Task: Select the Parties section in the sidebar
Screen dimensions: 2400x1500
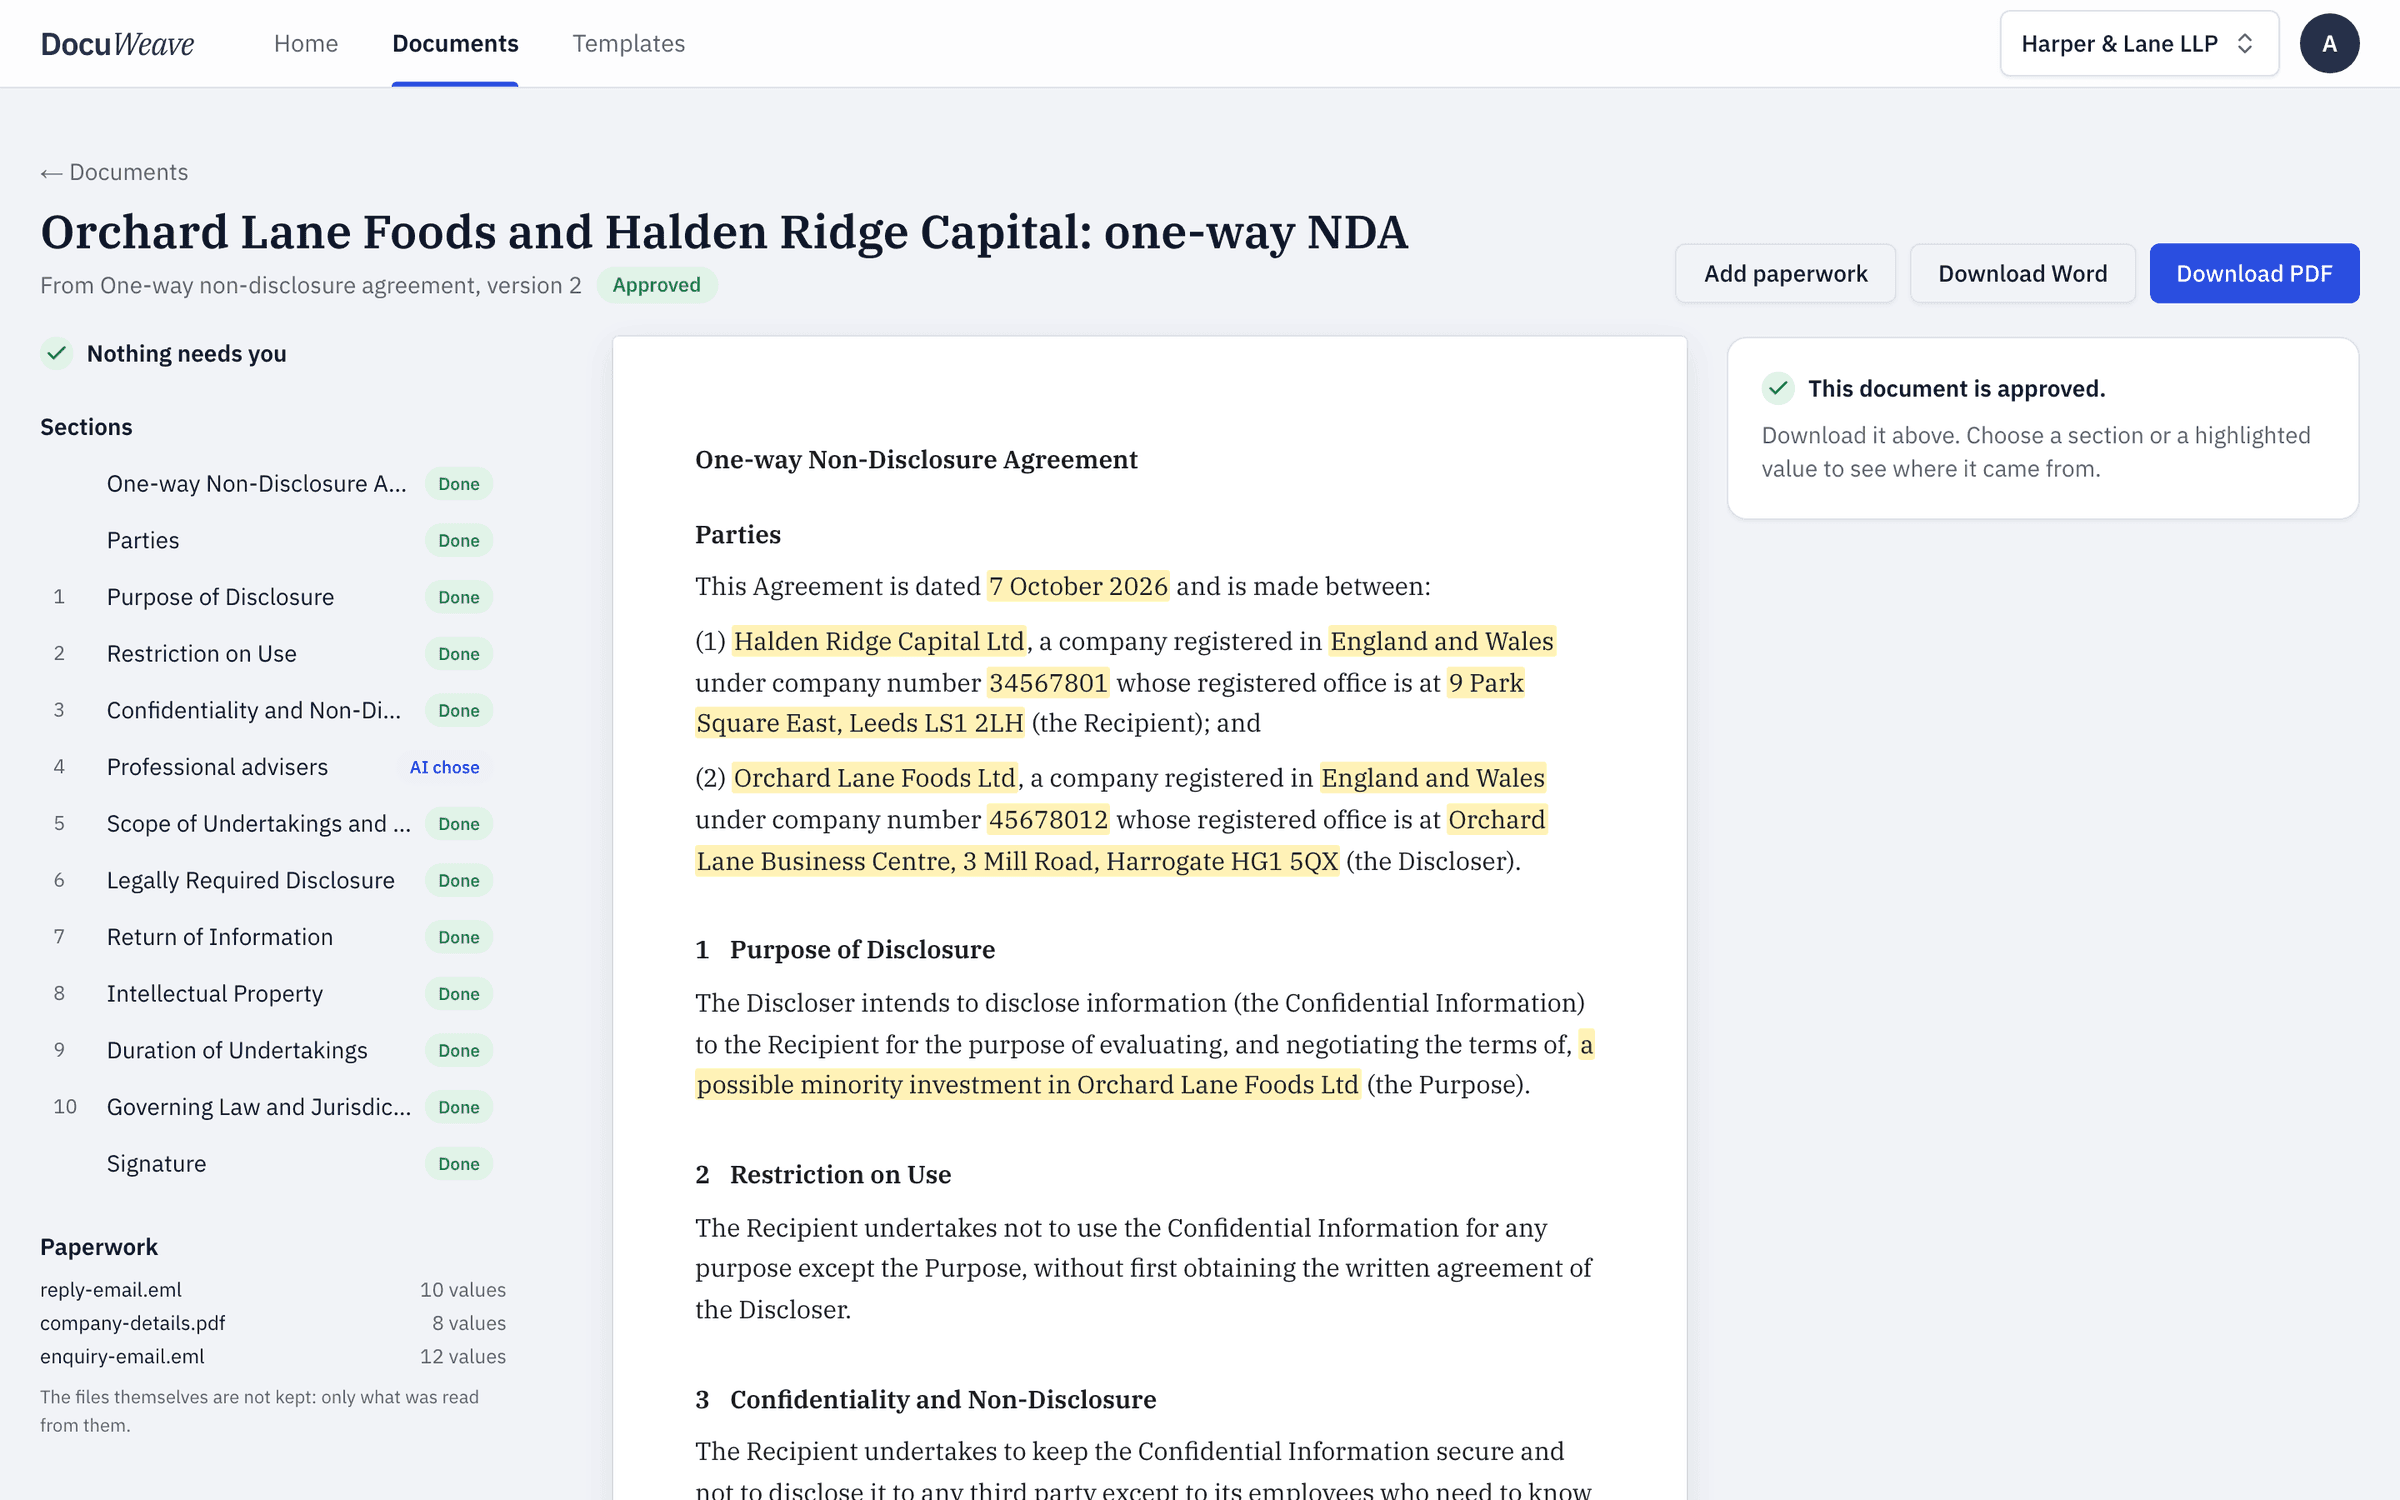Action: tap(273, 540)
